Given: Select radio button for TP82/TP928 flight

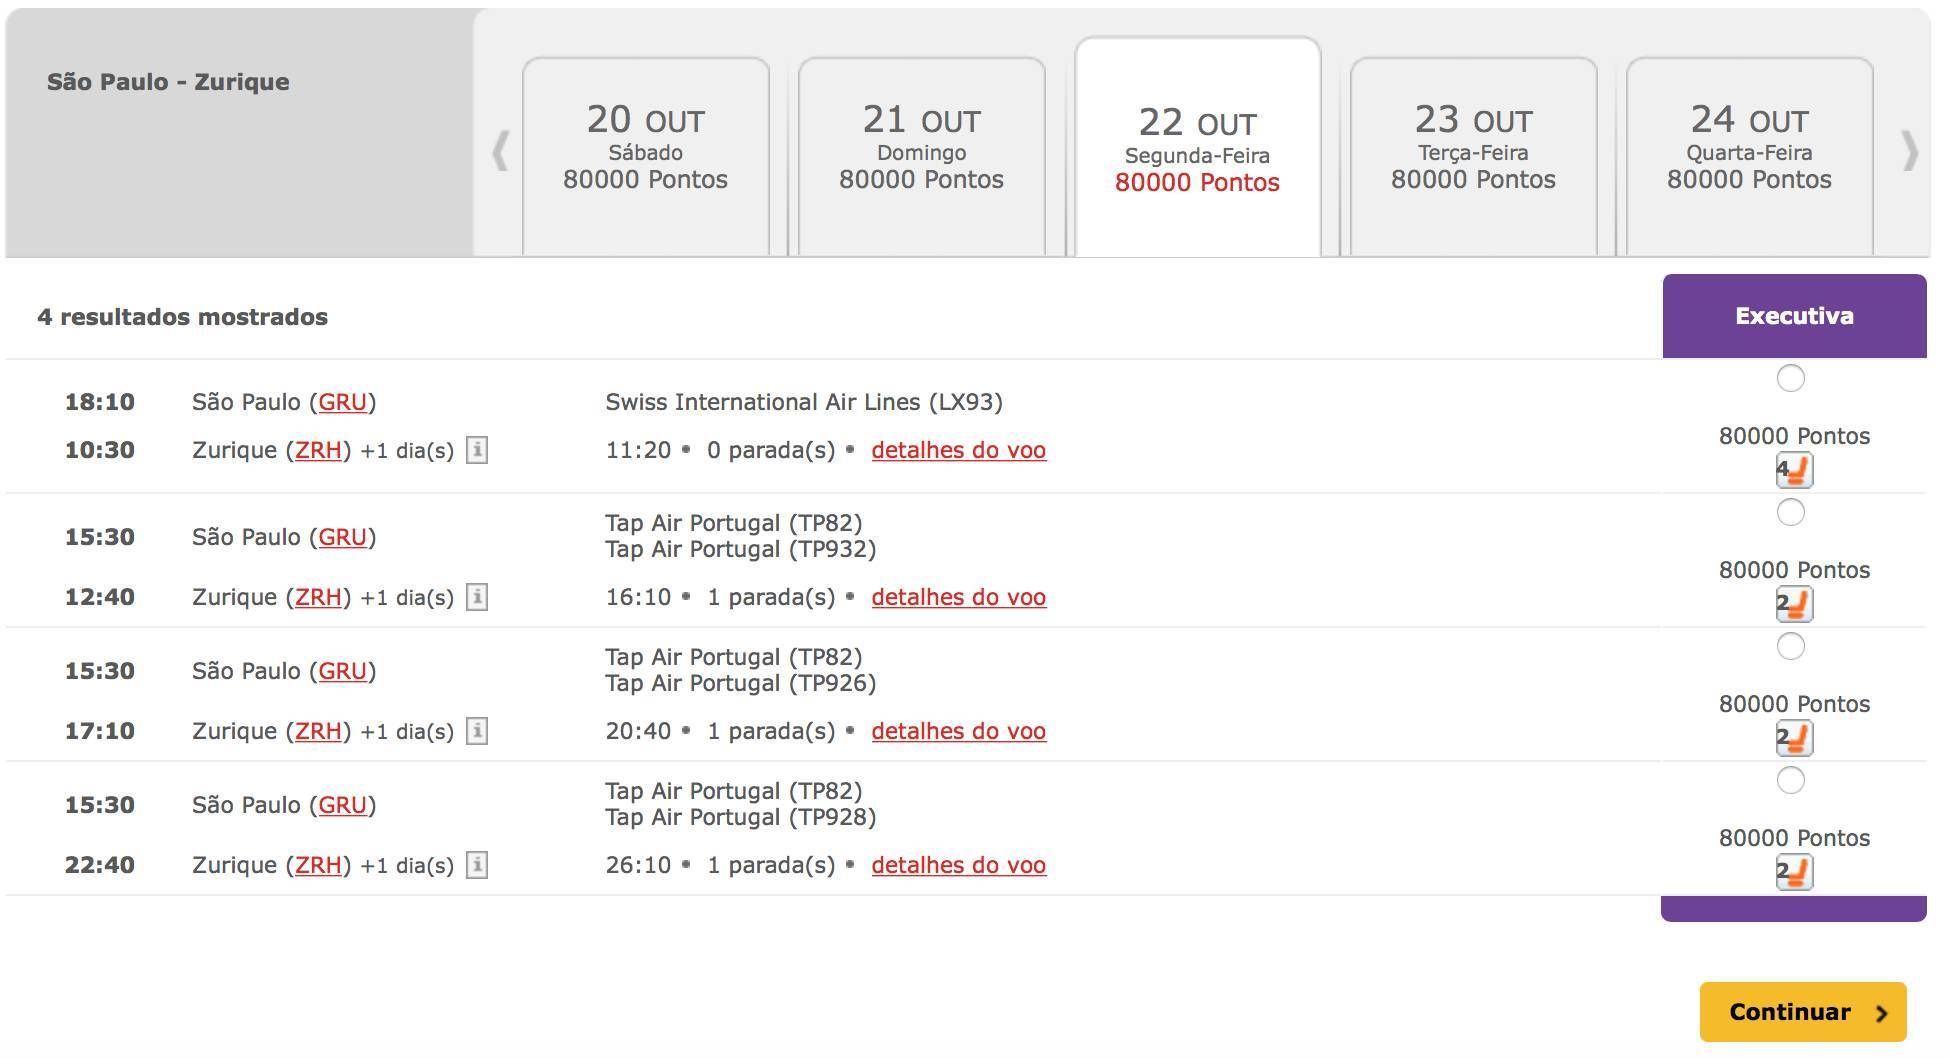Looking at the screenshot, I should 1790,780.
